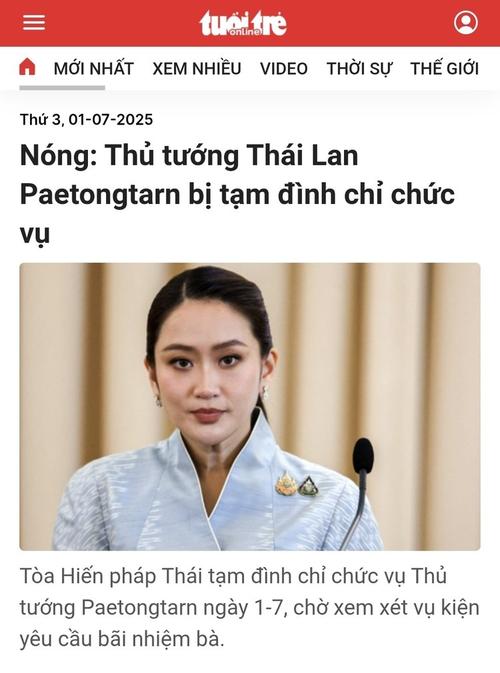Image resolution: width=500 pixels, height=673 pixels.
Task: Open the headline about Thủ tướng Thái Lan Paetongtarn
Action: (x=237, y=194)
